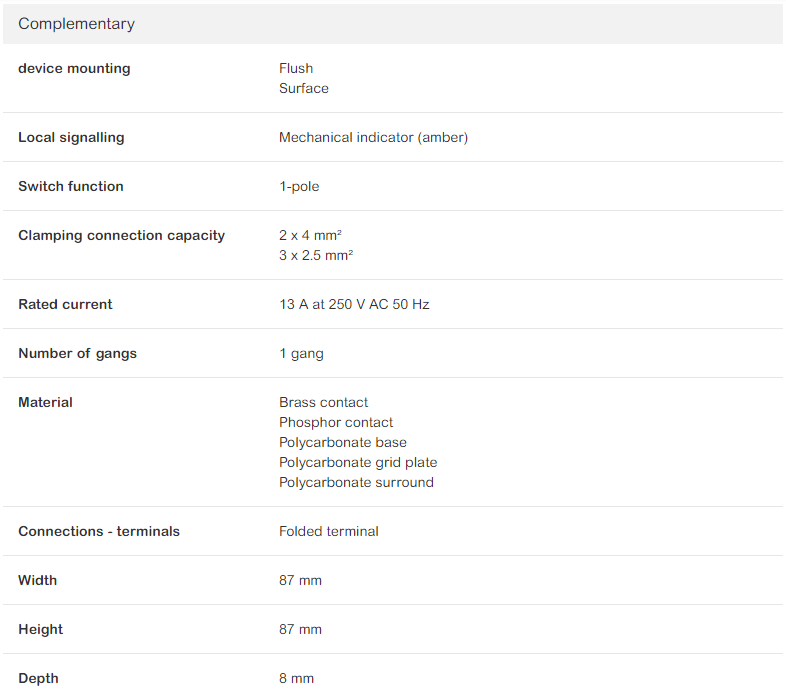The image size is (786, 699).
Task: Click the Polycarbonate grid plate entry
Action: pyautogui.click(x=358, y=462)
